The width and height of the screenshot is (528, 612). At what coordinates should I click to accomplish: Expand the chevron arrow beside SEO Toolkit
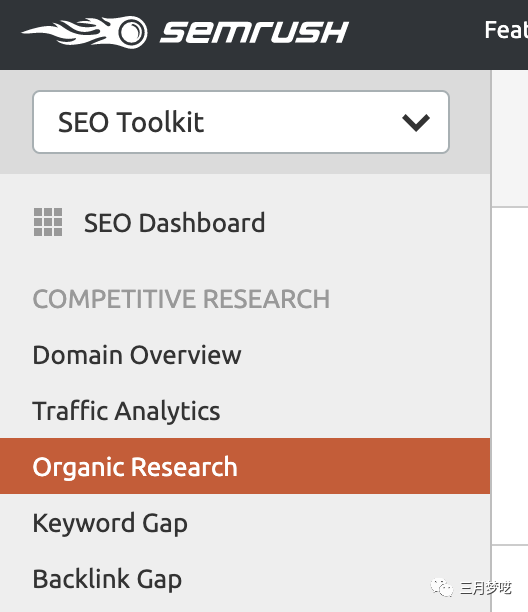[416, 123]
